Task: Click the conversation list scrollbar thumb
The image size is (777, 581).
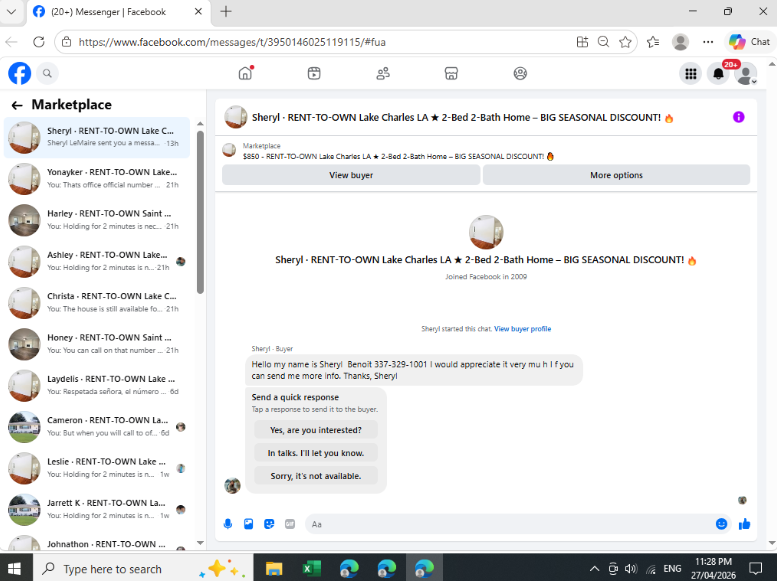Action: [x=200, y=212]
